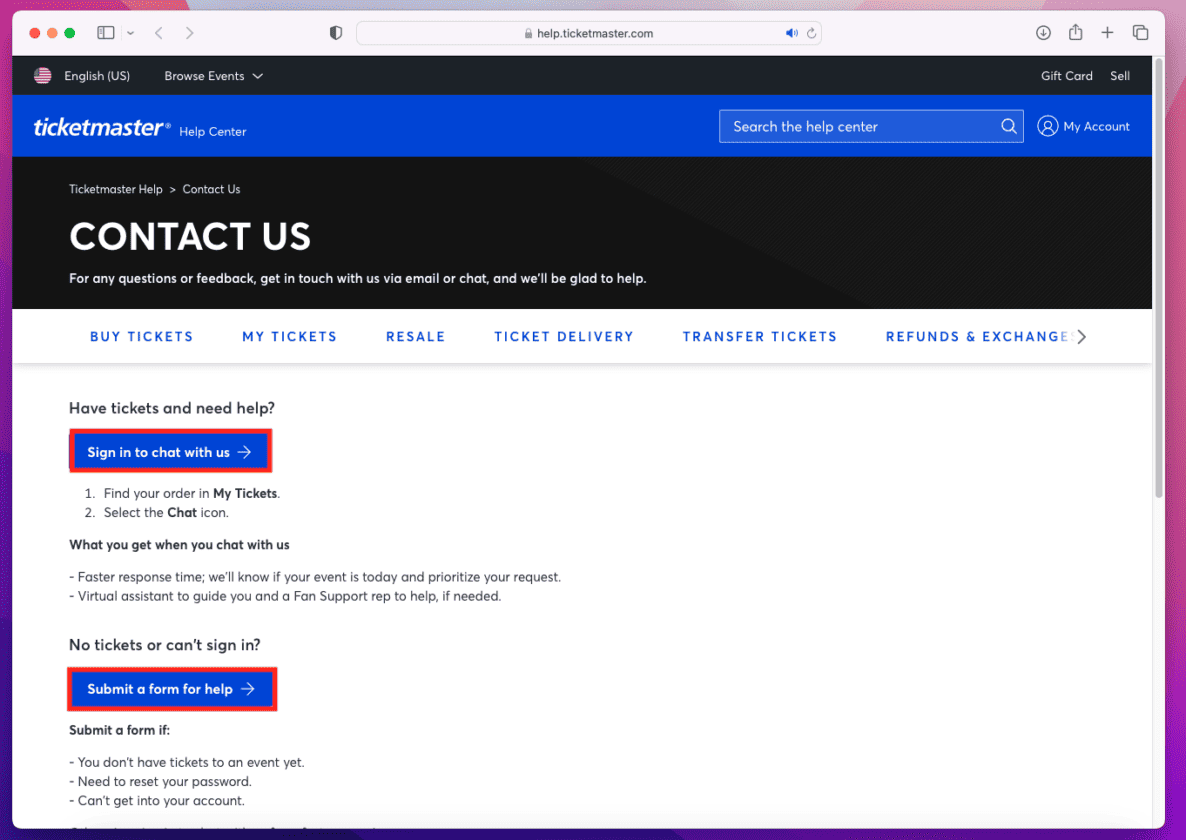Image resolution: width=1186 pixels, height=840 pixels.
Task: Open a new tab with the plus button
Action: [x=1107, y=32]
